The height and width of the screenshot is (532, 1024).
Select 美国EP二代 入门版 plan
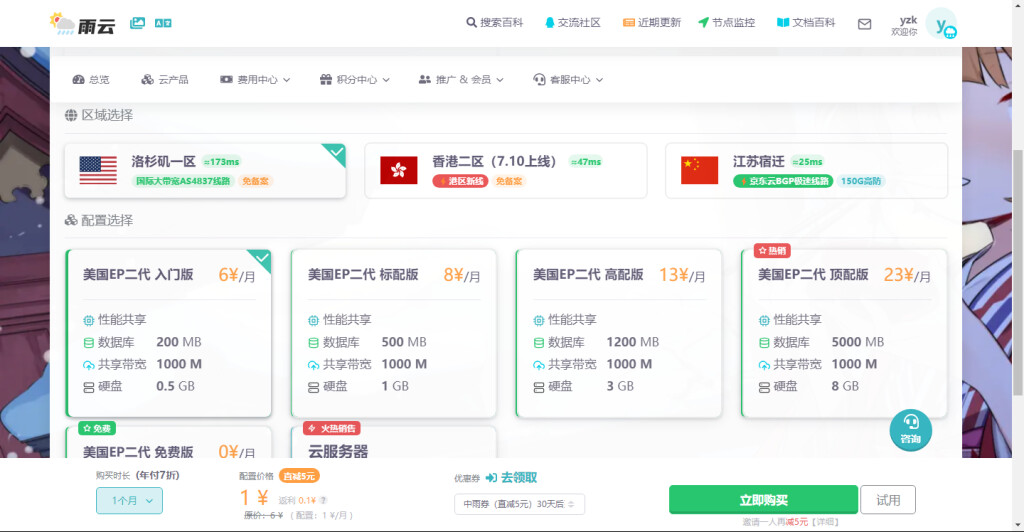168,333
